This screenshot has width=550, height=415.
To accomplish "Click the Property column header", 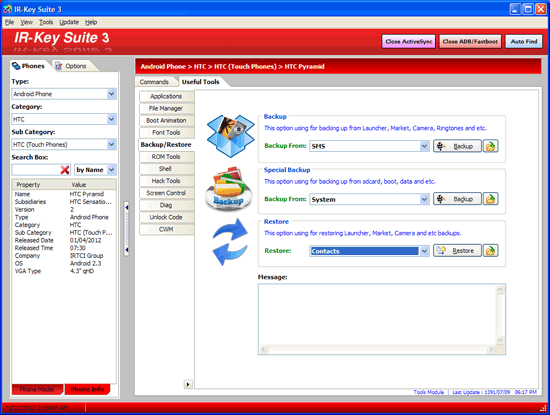I will 39,185.
